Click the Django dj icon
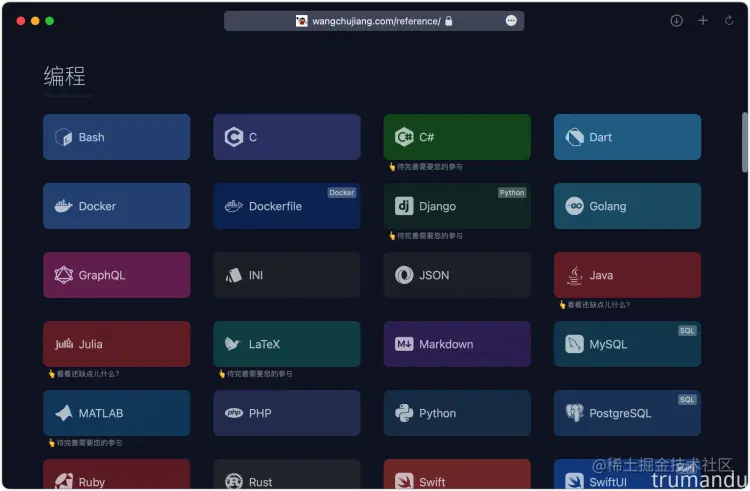The image size is (750, 491). (x=404, y=206)
